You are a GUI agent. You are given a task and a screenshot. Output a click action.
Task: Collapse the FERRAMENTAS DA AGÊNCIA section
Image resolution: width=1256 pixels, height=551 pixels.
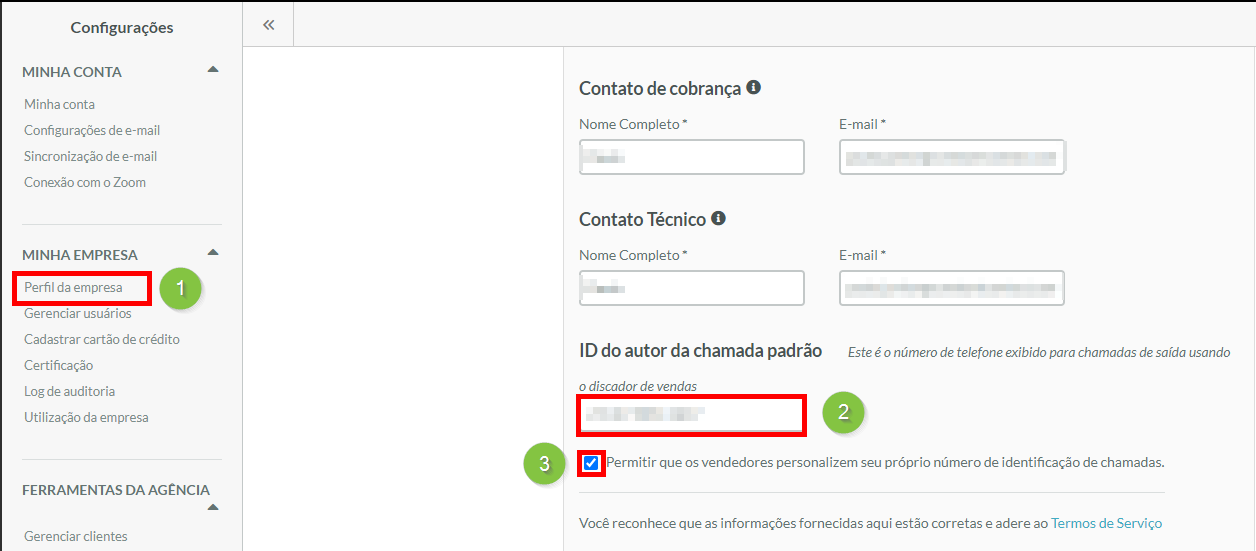click(212, 508)
